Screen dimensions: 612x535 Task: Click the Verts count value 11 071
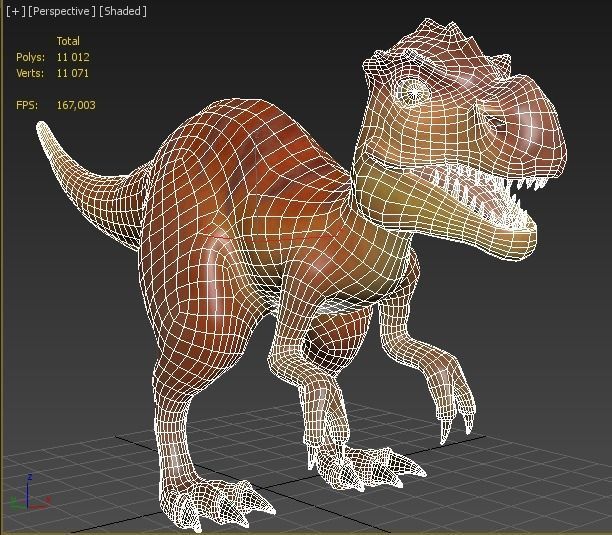click(73, 73)
